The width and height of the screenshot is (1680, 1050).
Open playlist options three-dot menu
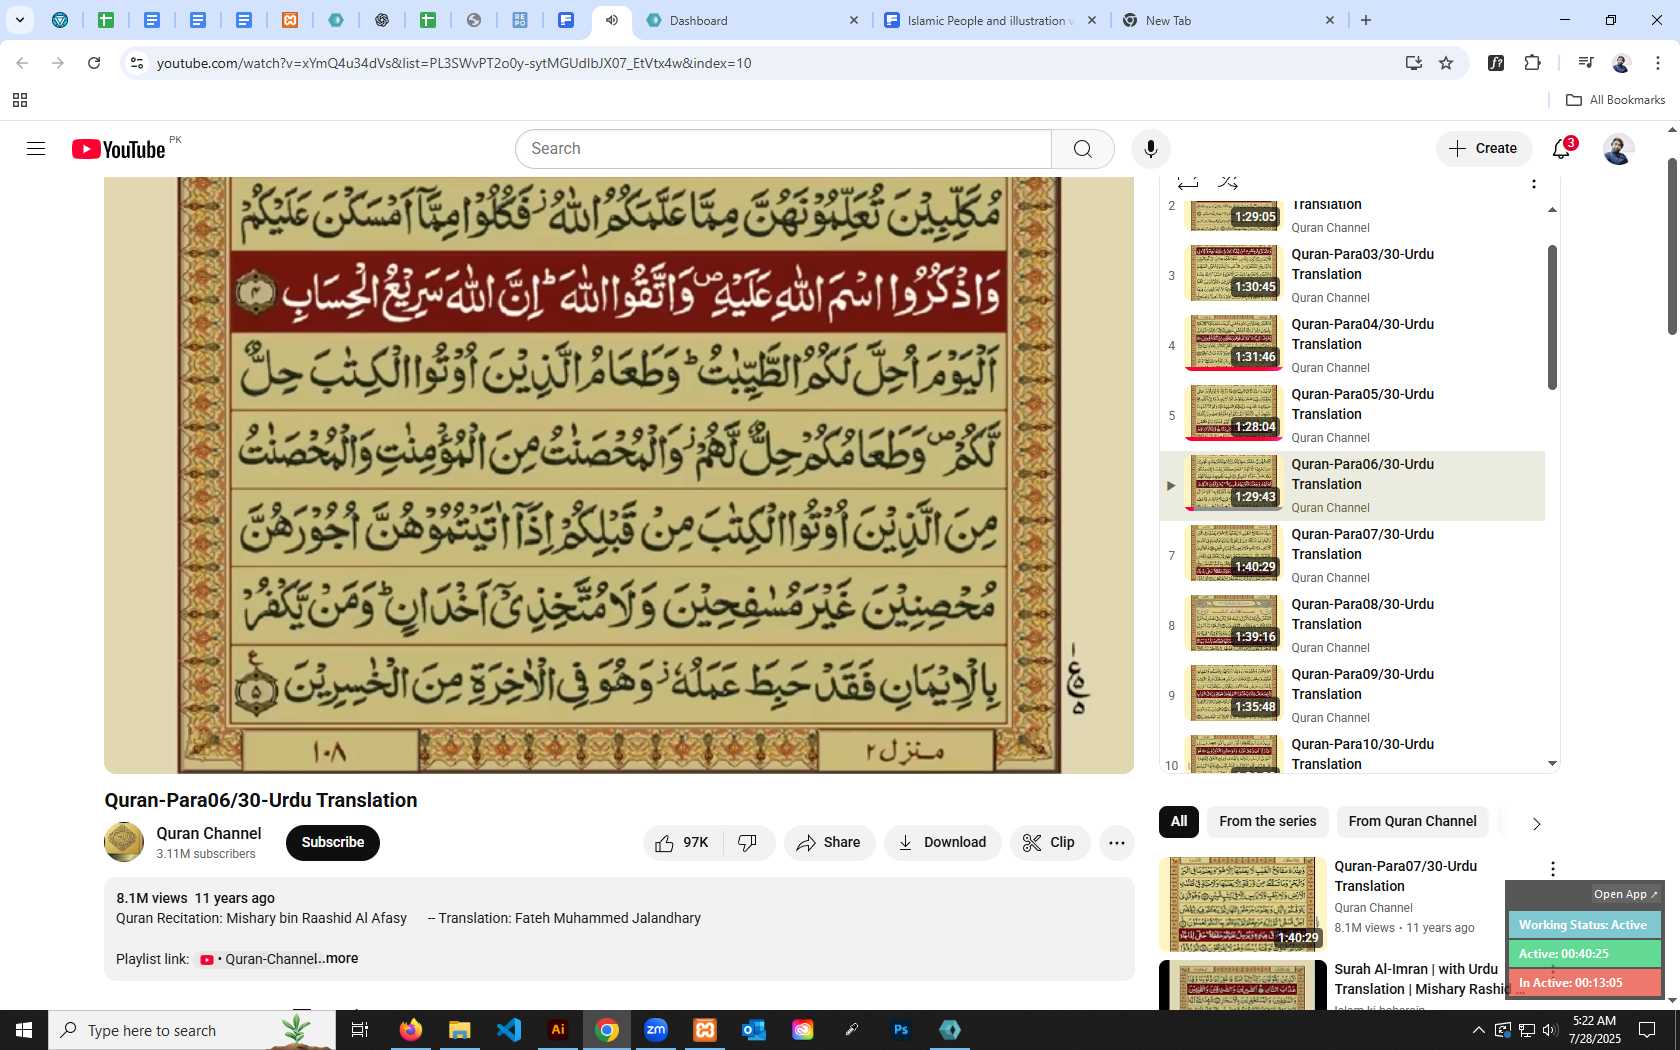tap(1533, 183)
